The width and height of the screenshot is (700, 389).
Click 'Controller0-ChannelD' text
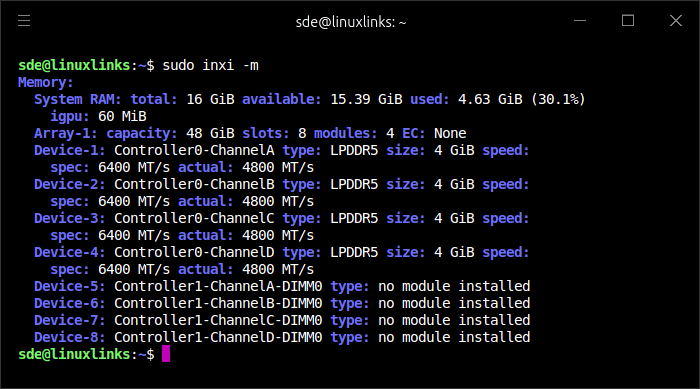click(x=194, y=252)
